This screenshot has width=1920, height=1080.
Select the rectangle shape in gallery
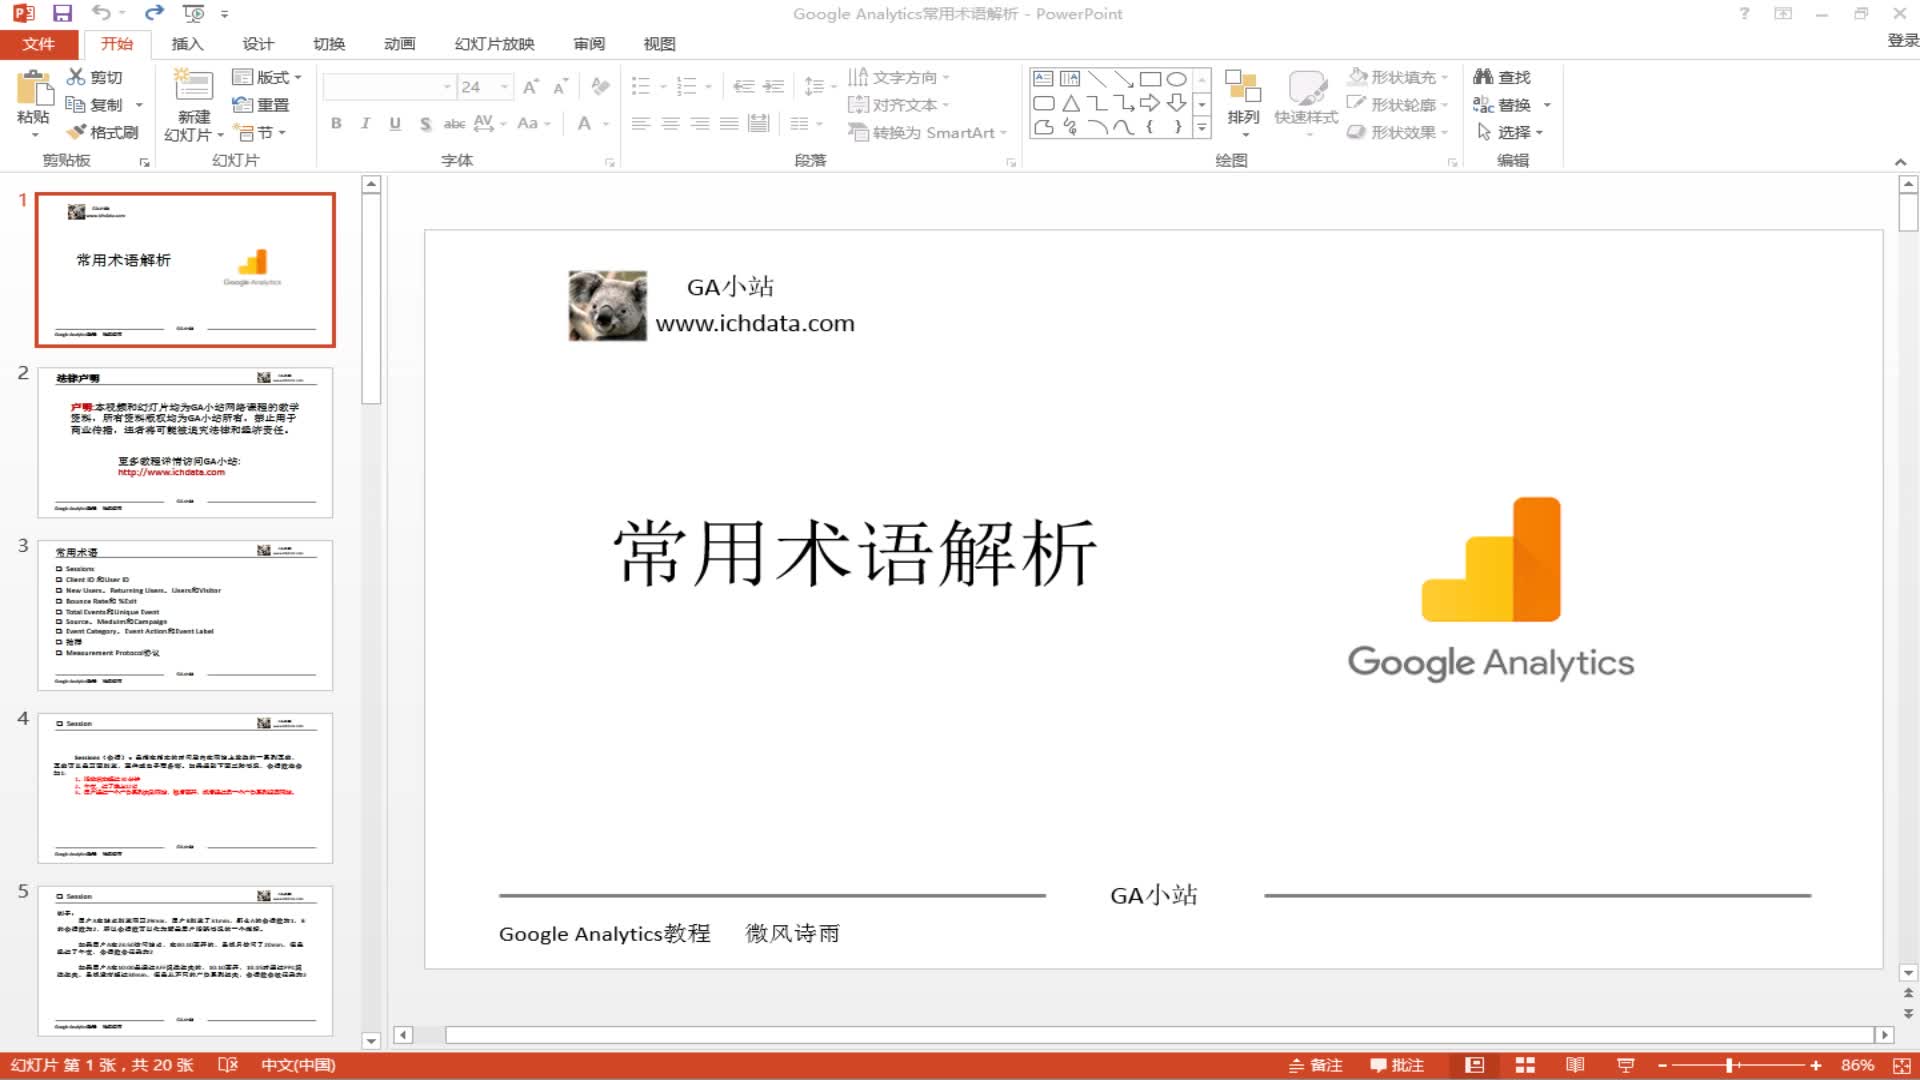click(x=1150, y=79)
